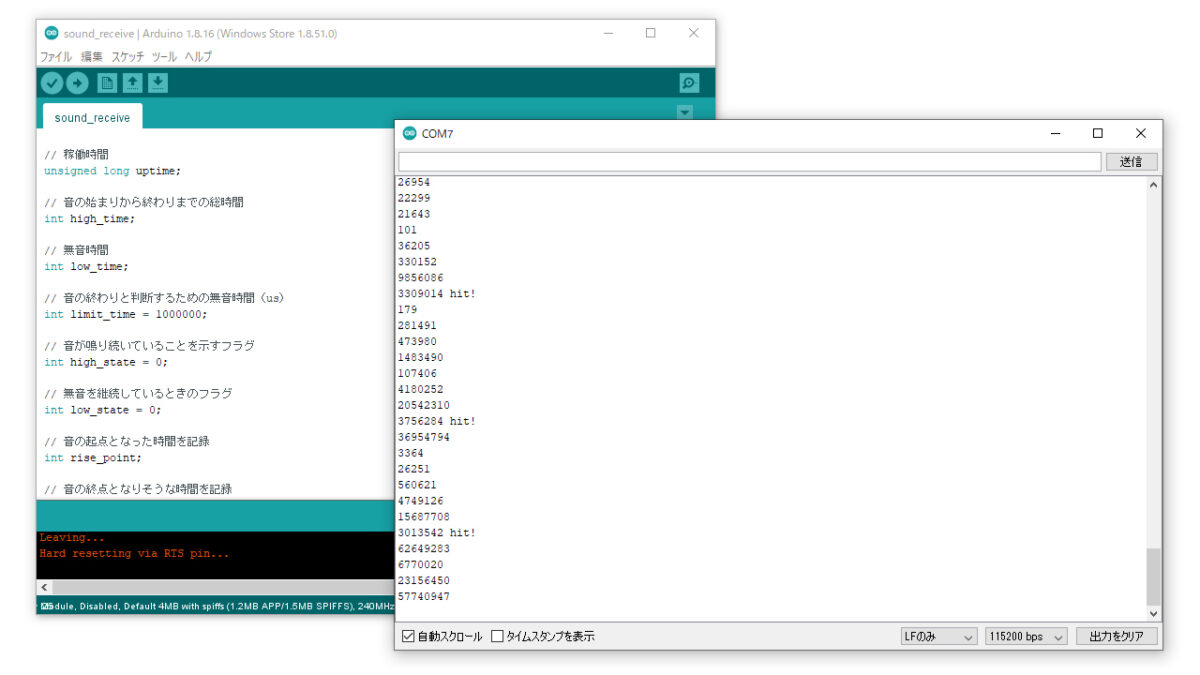Expand the tab options dropdown arrow

pyautogui.click(x=684, y=113)
